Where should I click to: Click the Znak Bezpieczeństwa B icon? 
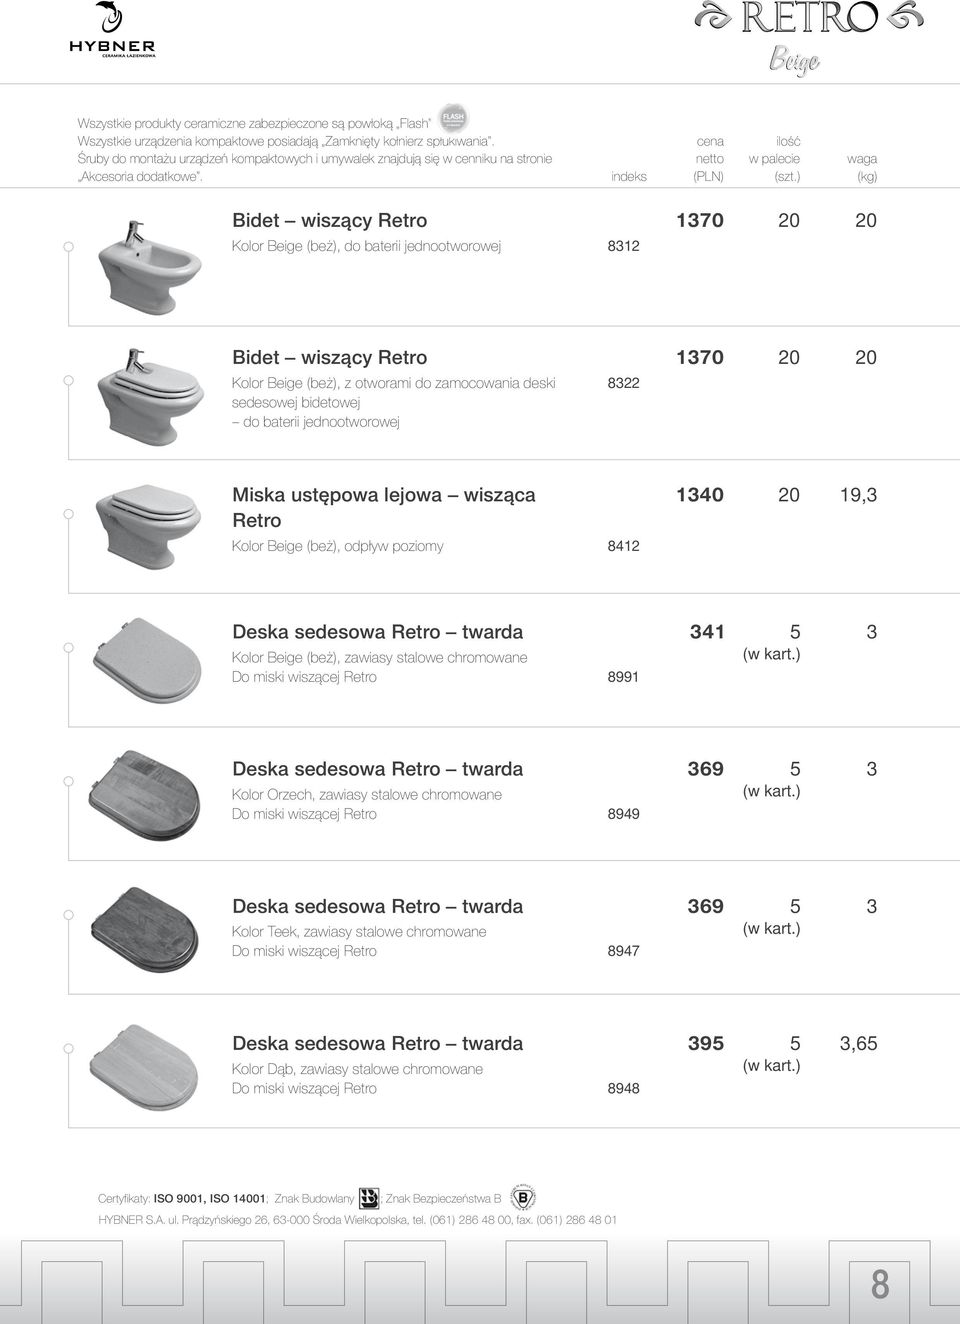[x=522, y=1196]
